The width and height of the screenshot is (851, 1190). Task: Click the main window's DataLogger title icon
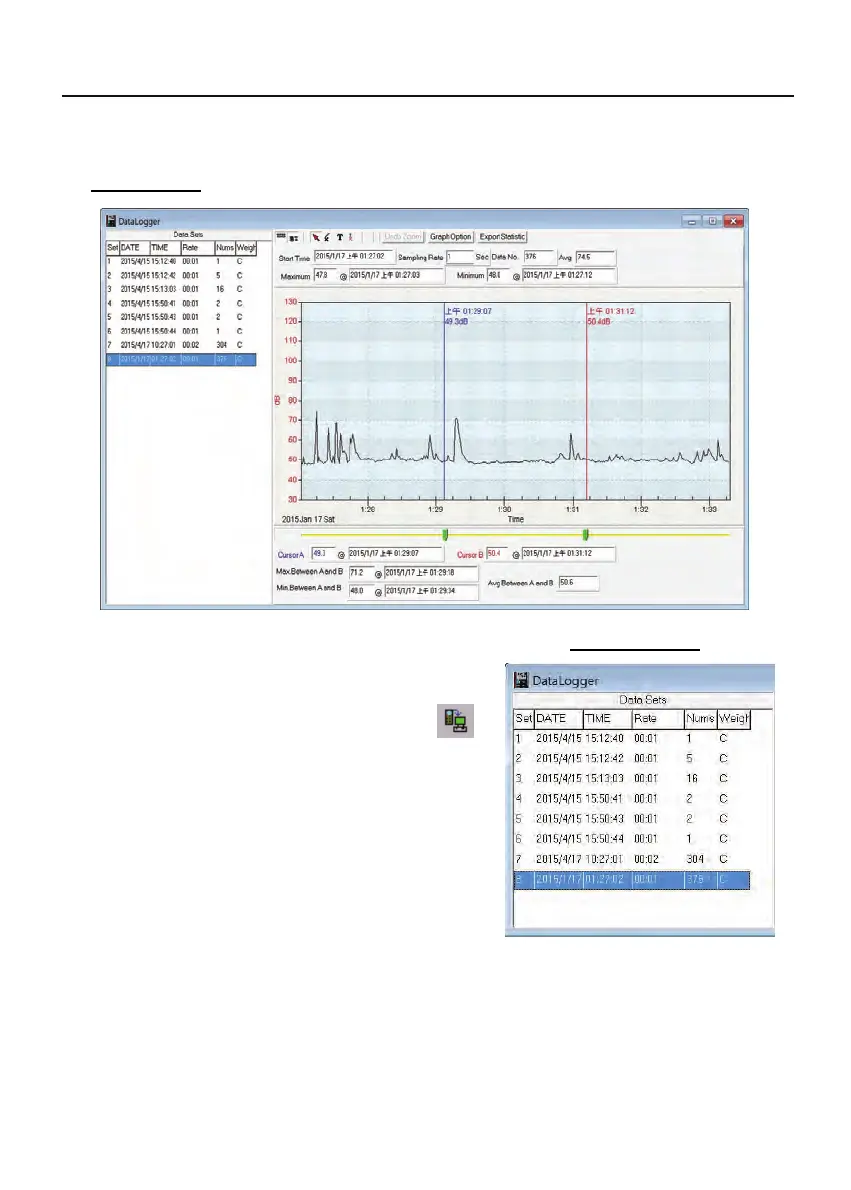[111, 221]
